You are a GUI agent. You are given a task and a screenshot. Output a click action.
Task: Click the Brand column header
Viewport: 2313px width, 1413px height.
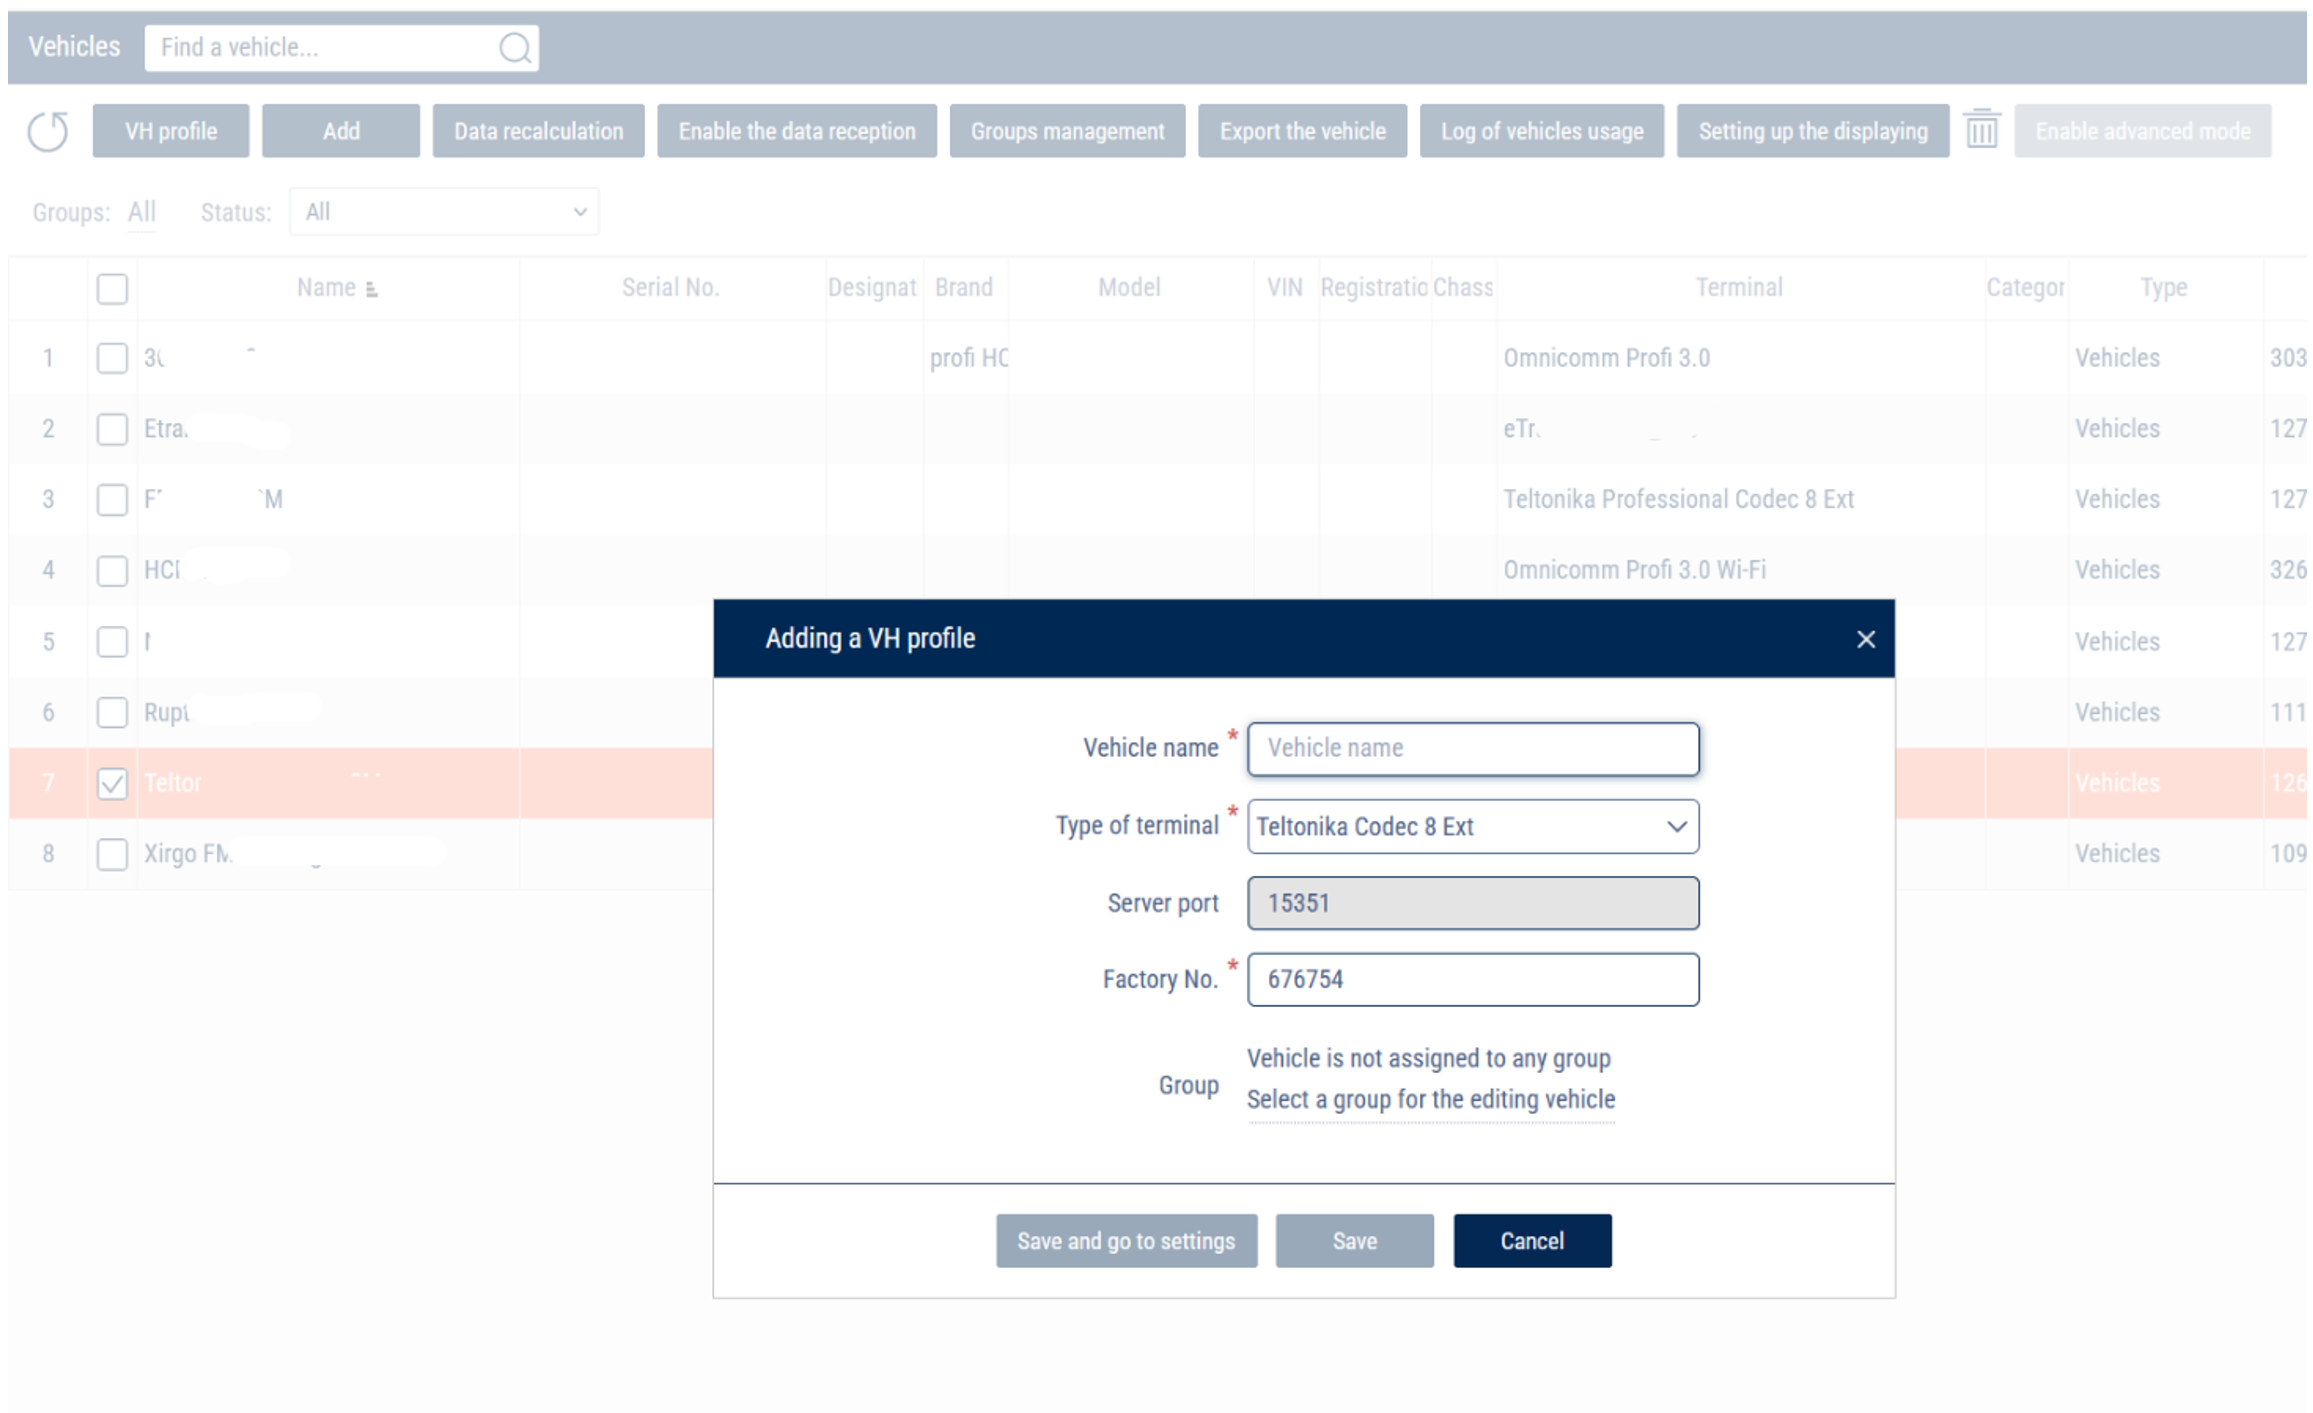[x=964, y=288]
